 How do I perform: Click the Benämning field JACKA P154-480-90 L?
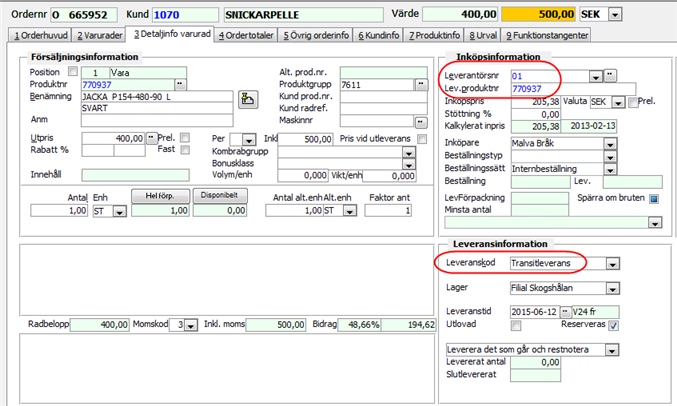tap(157, 97)
